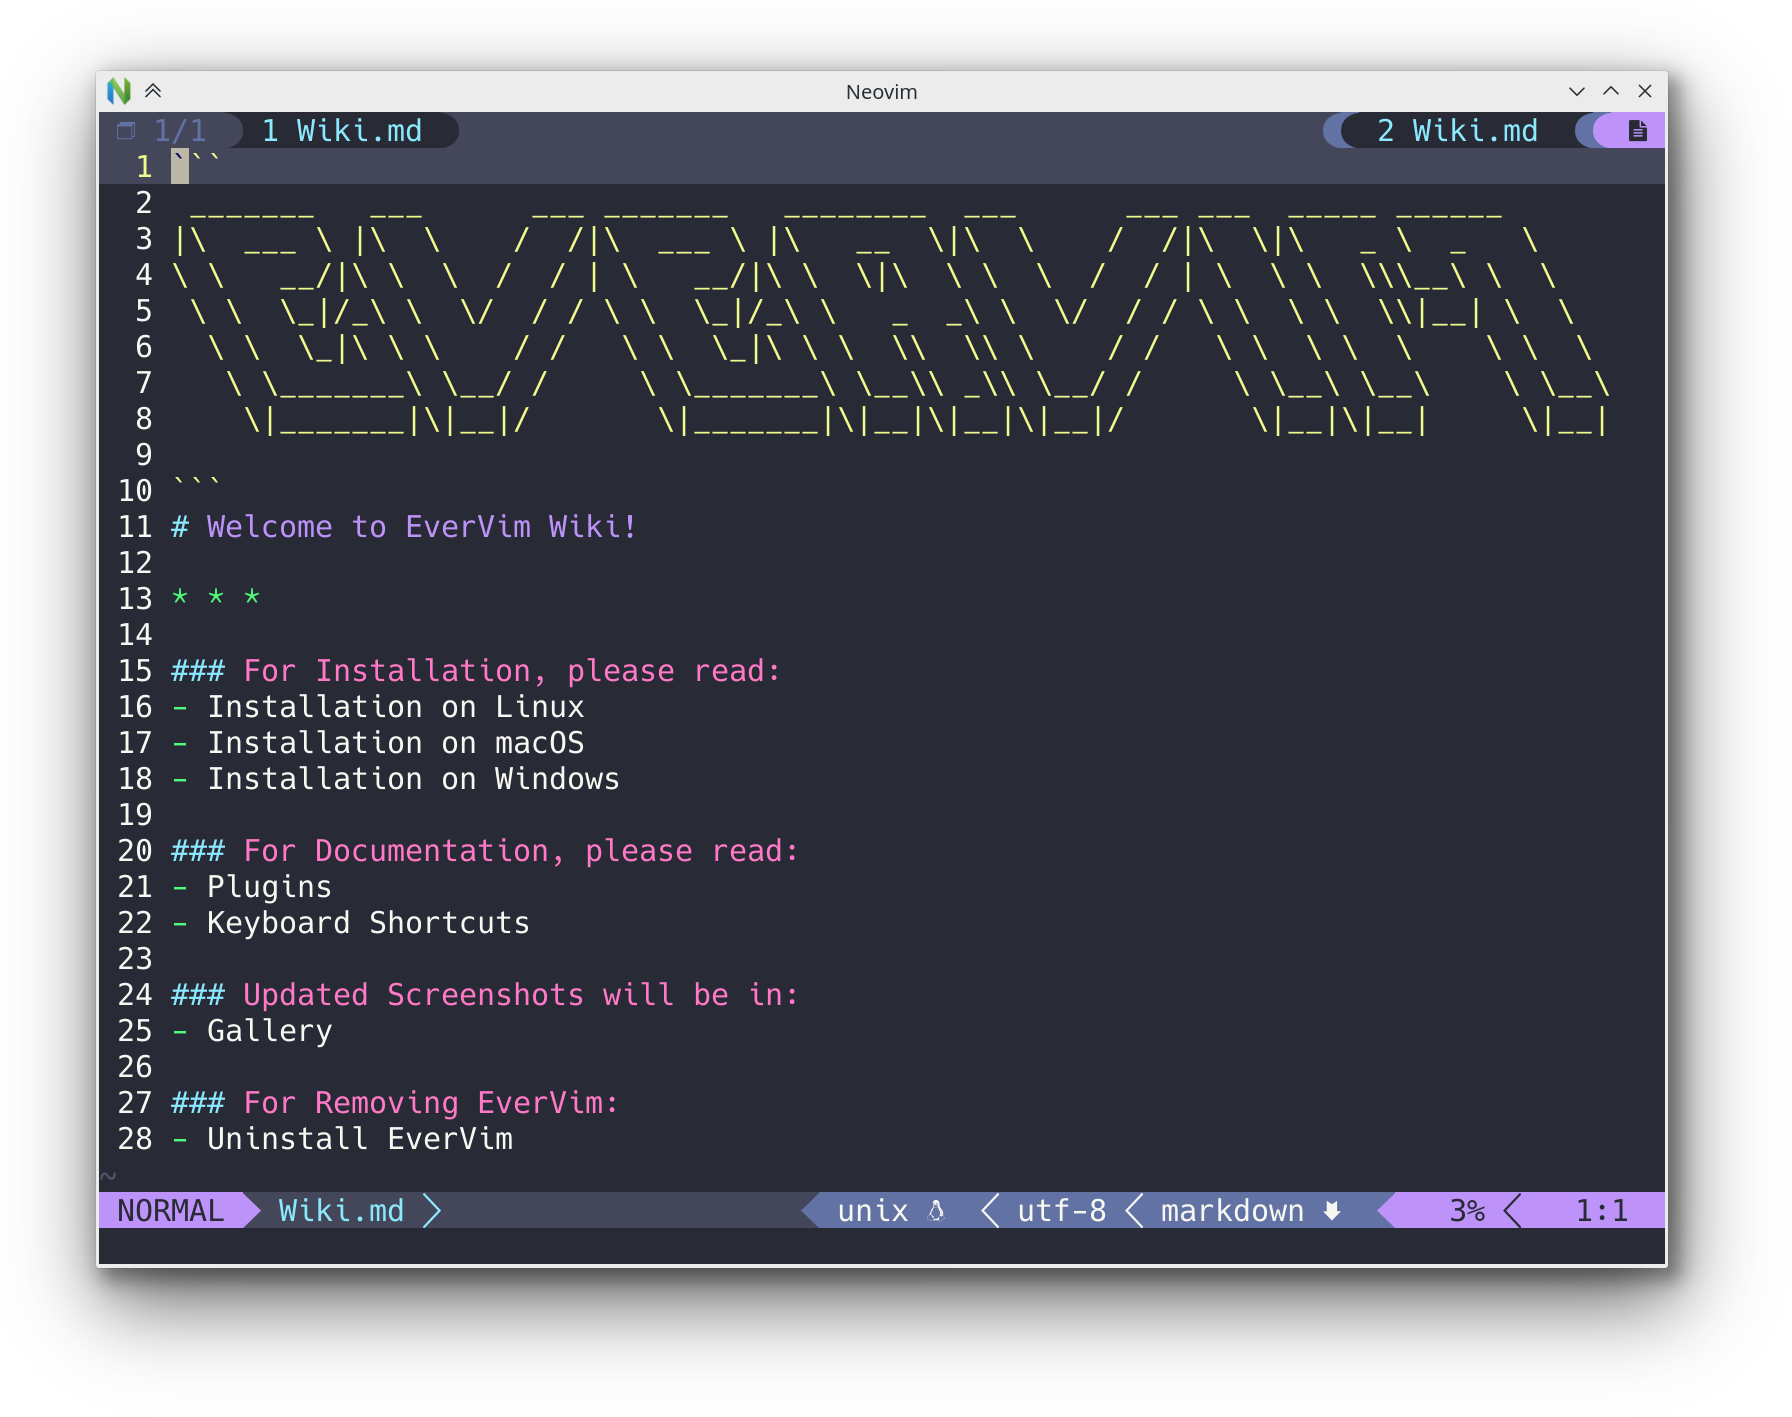Viewport: 1792px width, 1417px height.
Task: Click the Neovim logo icon in title bar
Action: (x=119, y=91)
